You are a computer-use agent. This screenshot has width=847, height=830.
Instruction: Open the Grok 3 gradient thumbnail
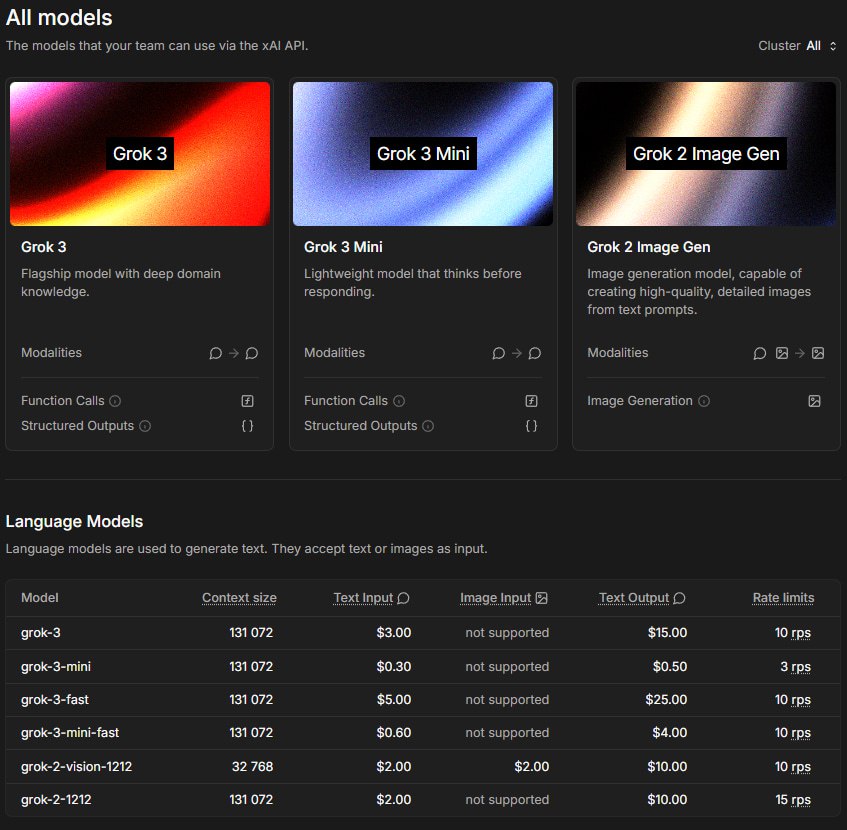pyautogui.click(x=140, y=154)
